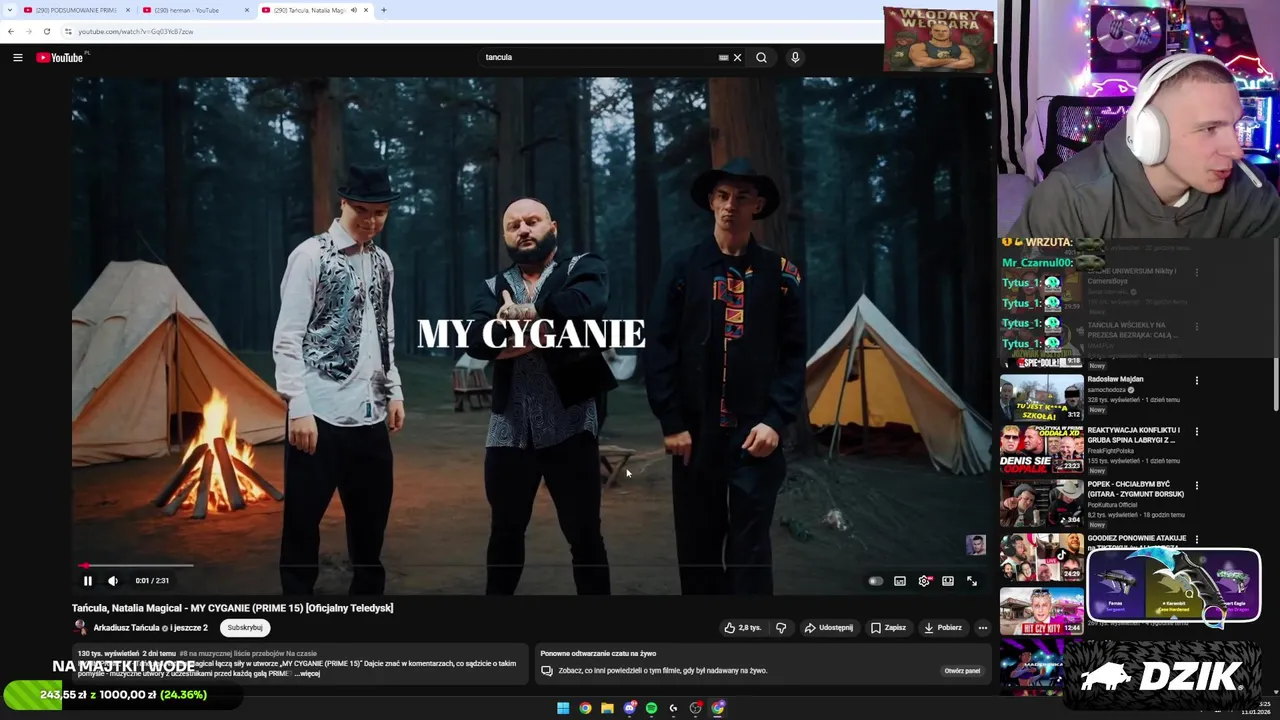Screen dimensions: 1280x720
Task: Open the player settings gear
Action: coord(924,581)
